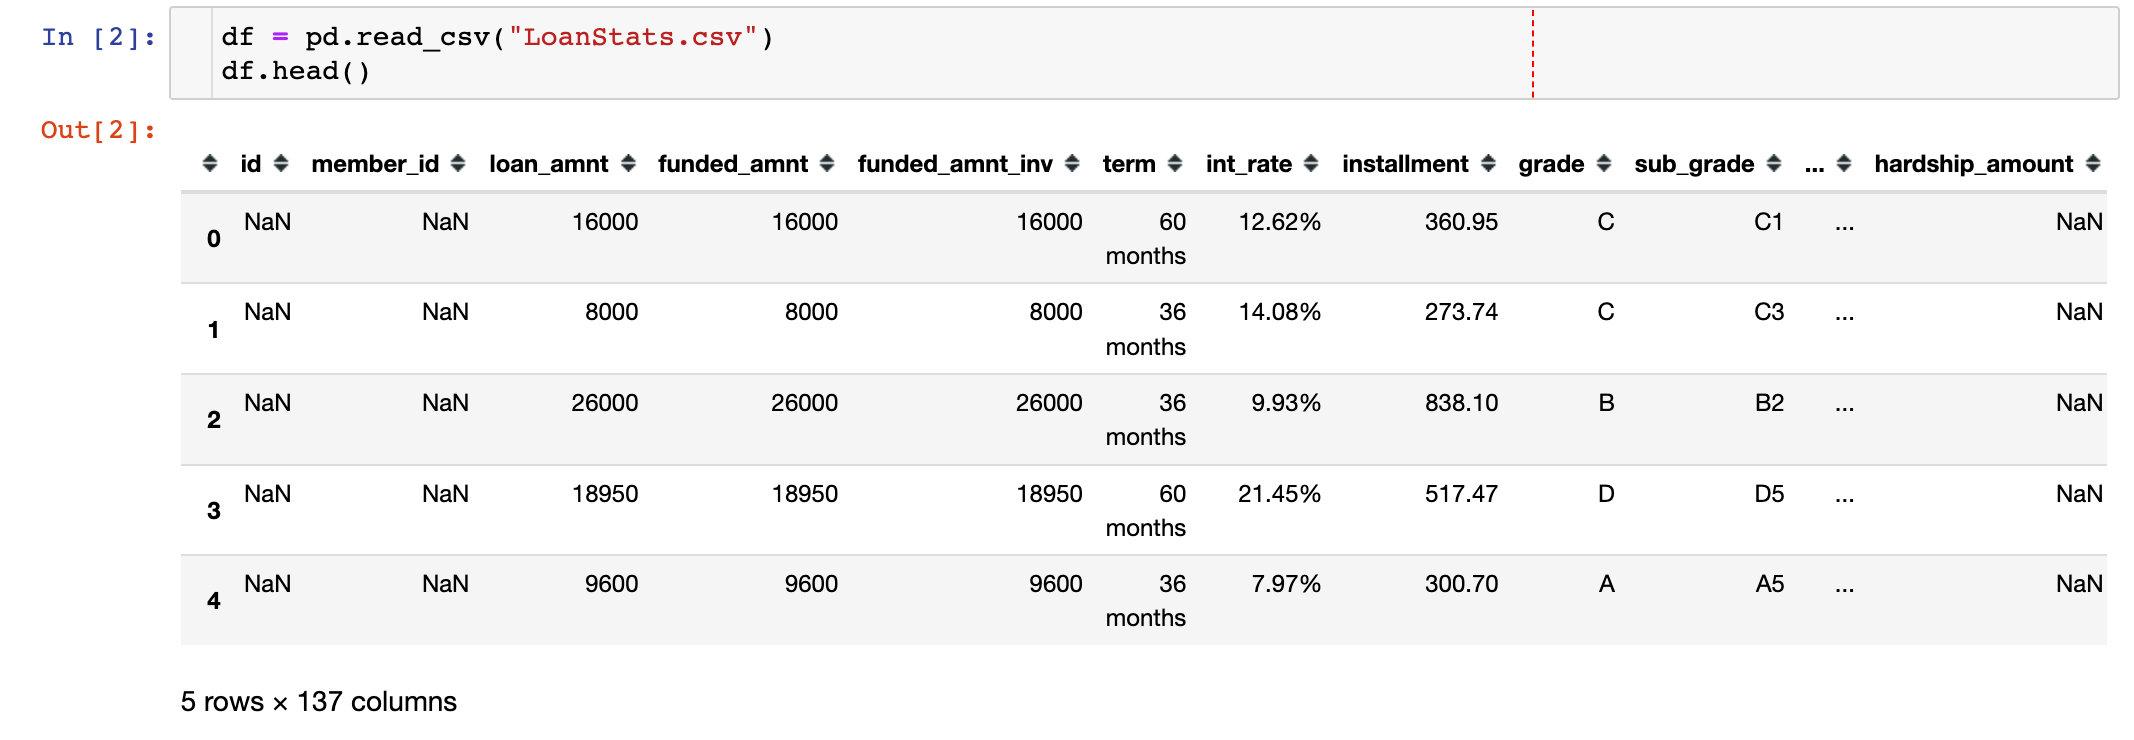Sort by grade column arrows
The width and height of the screenshot is (2134, 740).
[x=1604, y=164]
